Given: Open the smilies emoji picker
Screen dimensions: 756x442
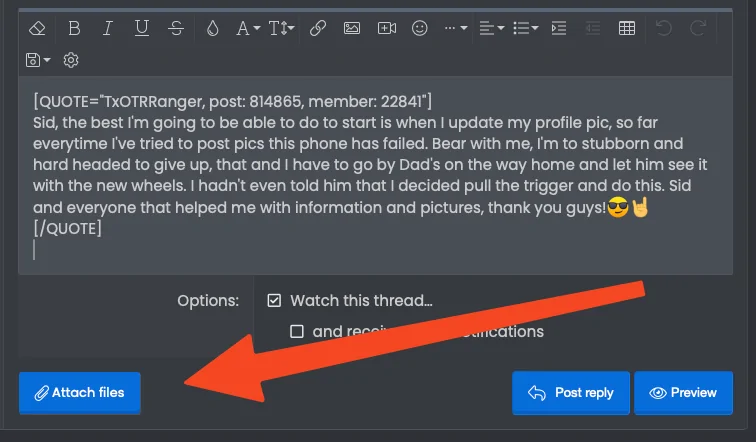Looking at the screenshot, I should pyautogui.click(x=419, y=28).
